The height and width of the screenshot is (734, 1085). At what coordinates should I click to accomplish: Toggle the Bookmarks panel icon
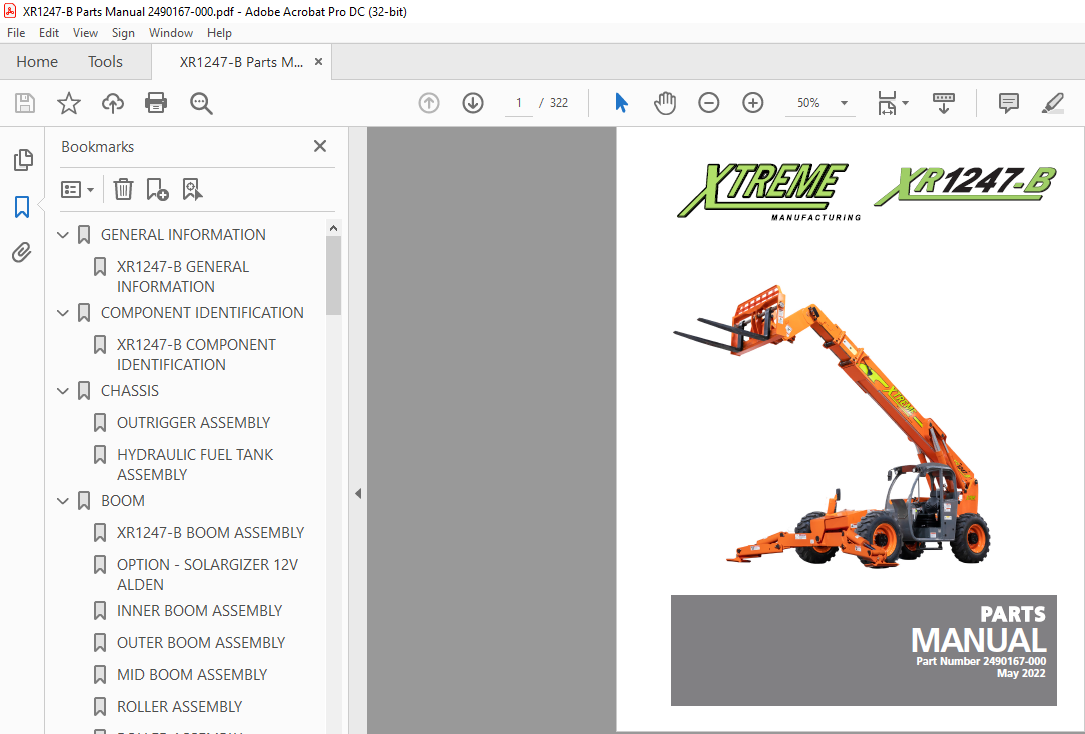(22, 206)
